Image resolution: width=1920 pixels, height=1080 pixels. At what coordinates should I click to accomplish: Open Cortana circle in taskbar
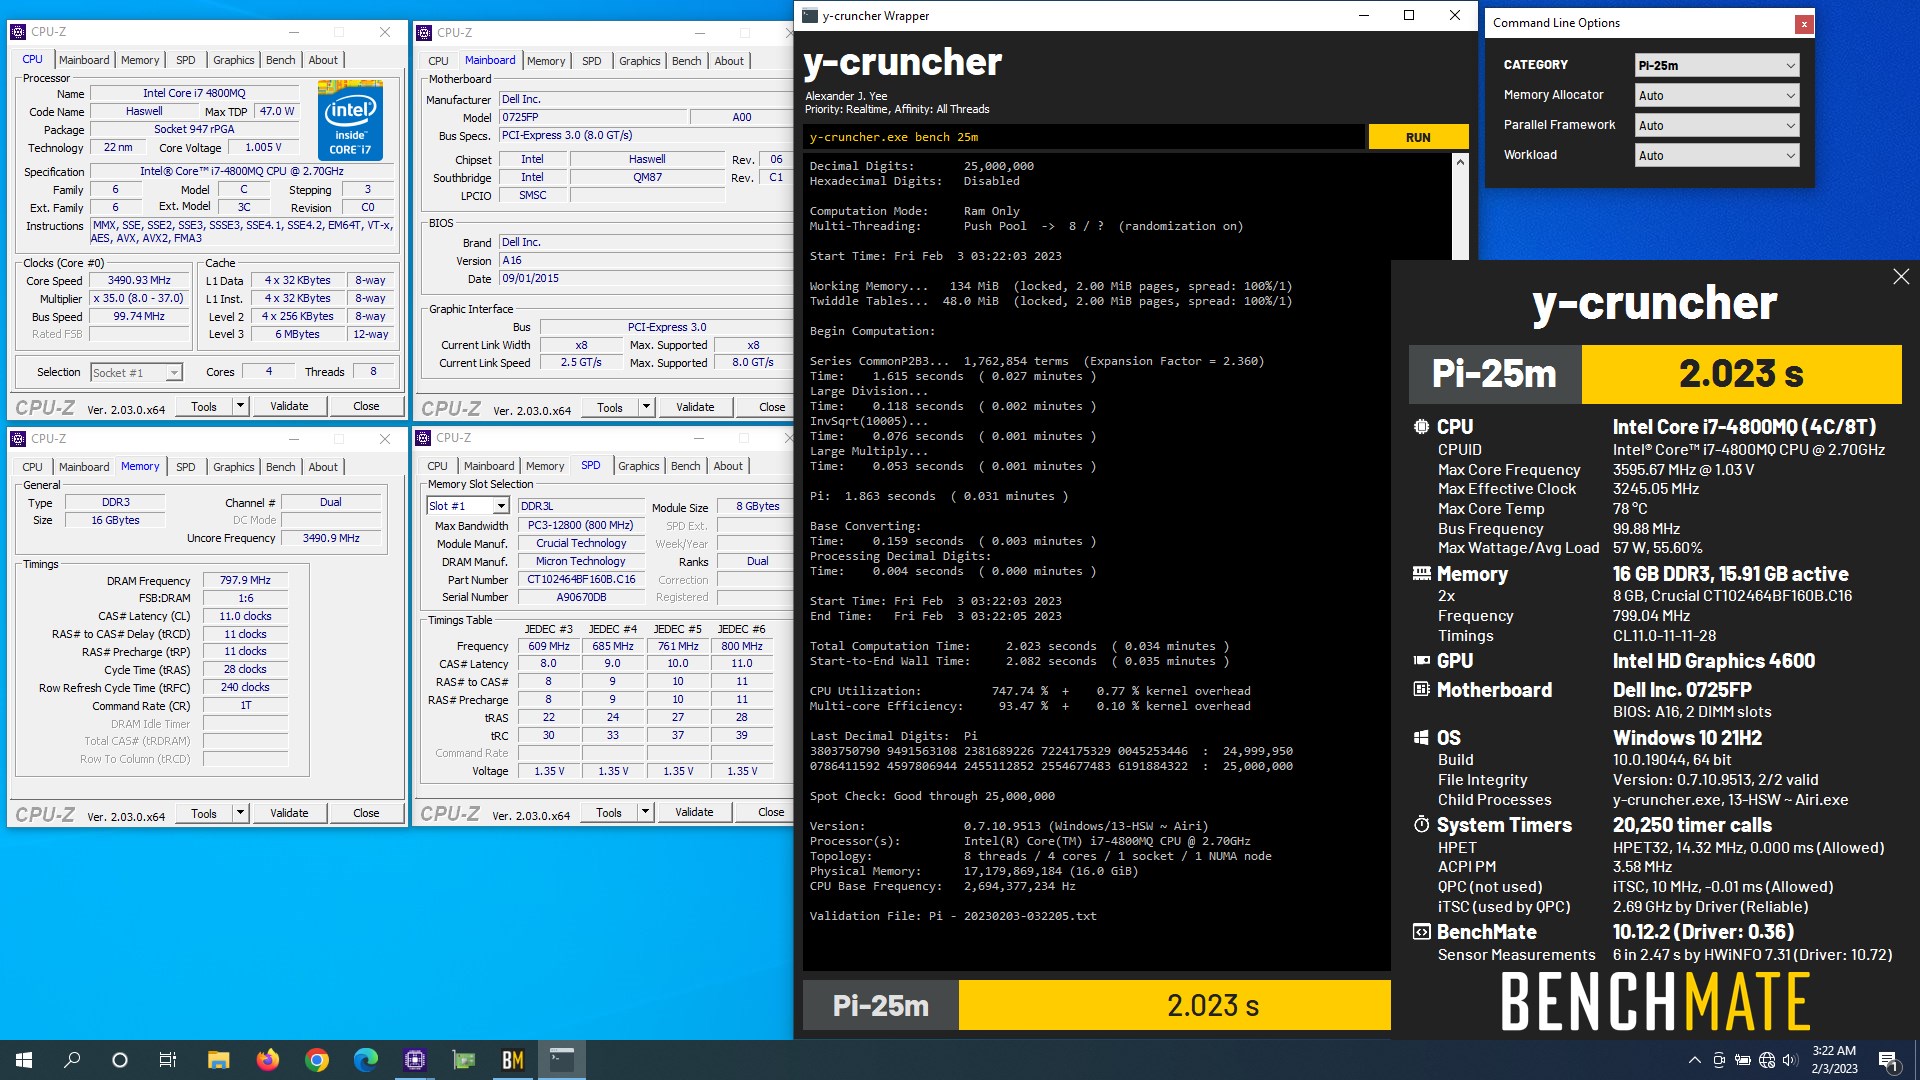click(120, 1060)
